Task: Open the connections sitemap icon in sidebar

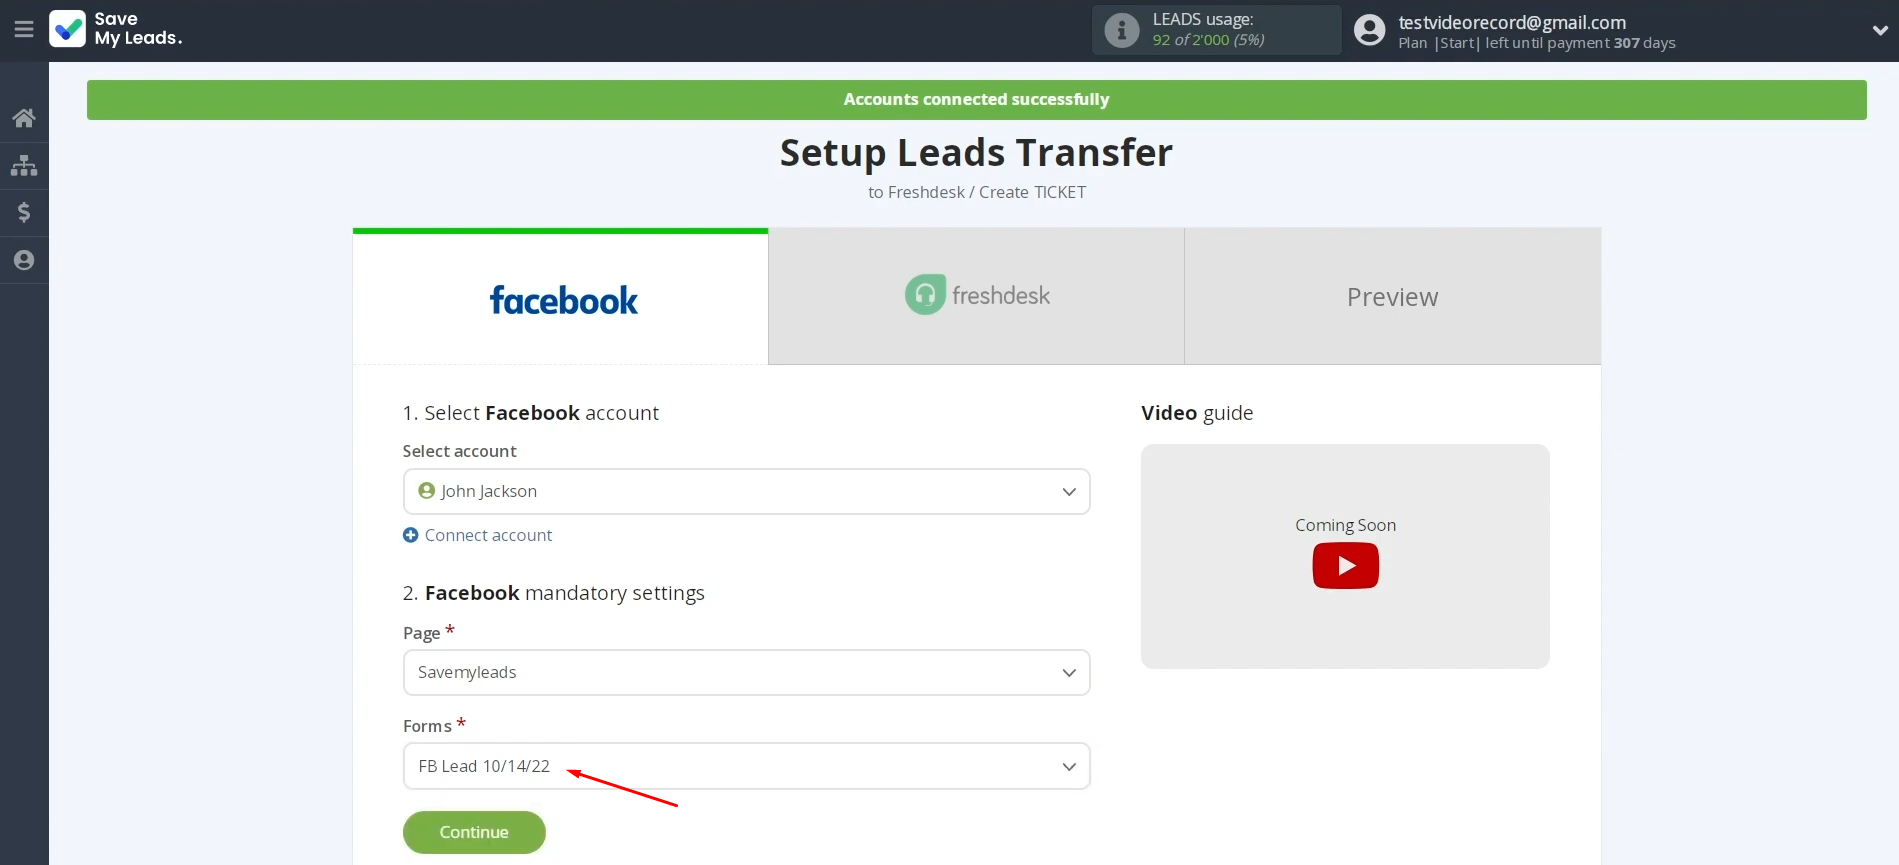Action: (x=24, y=165)
